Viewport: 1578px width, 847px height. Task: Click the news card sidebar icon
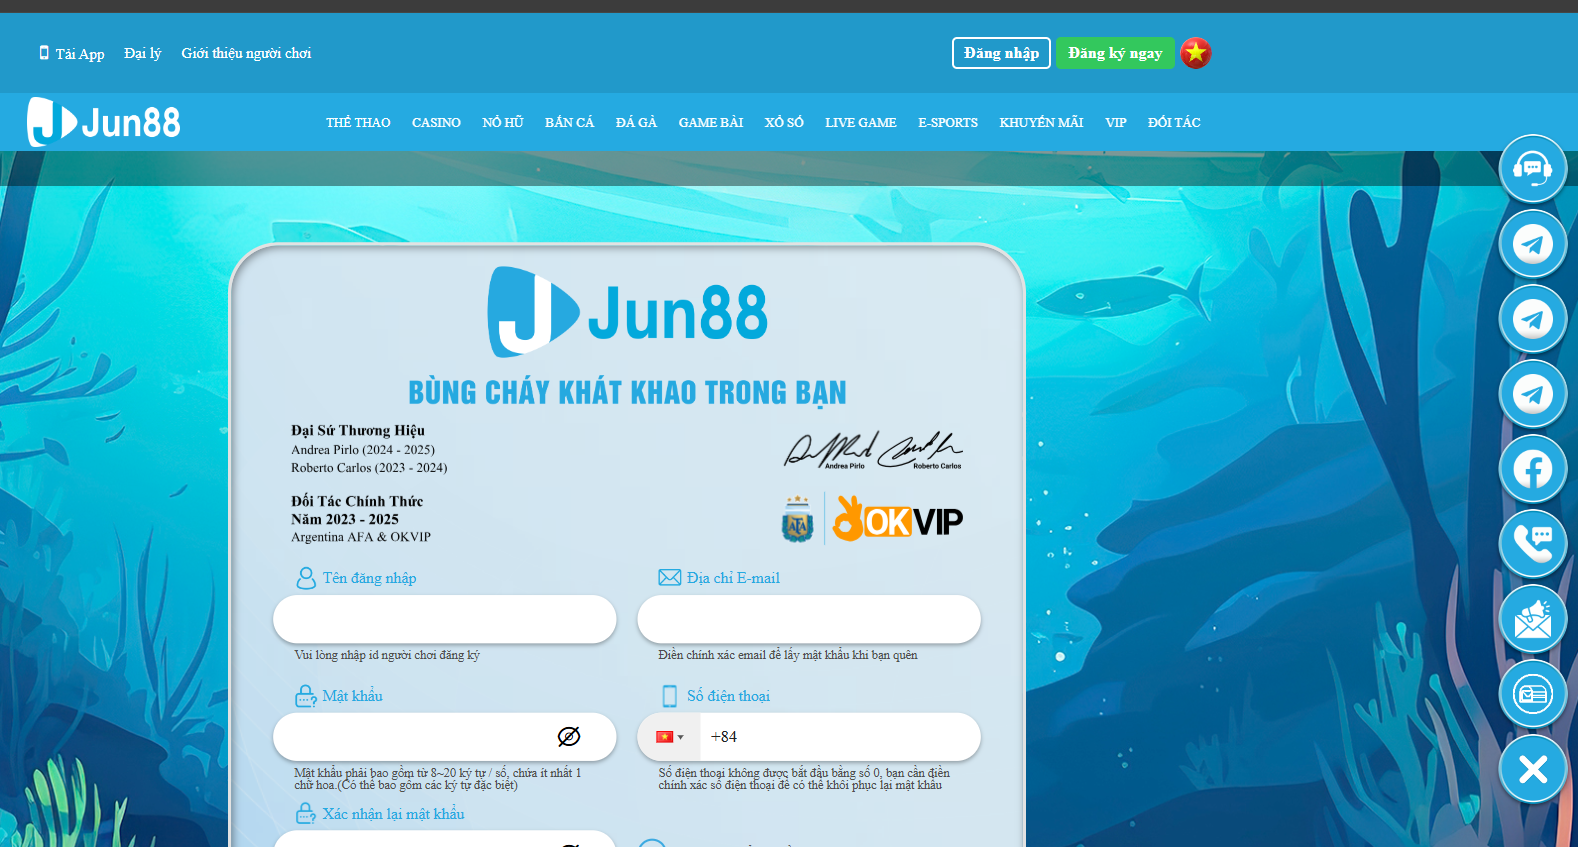point(1532,693)
